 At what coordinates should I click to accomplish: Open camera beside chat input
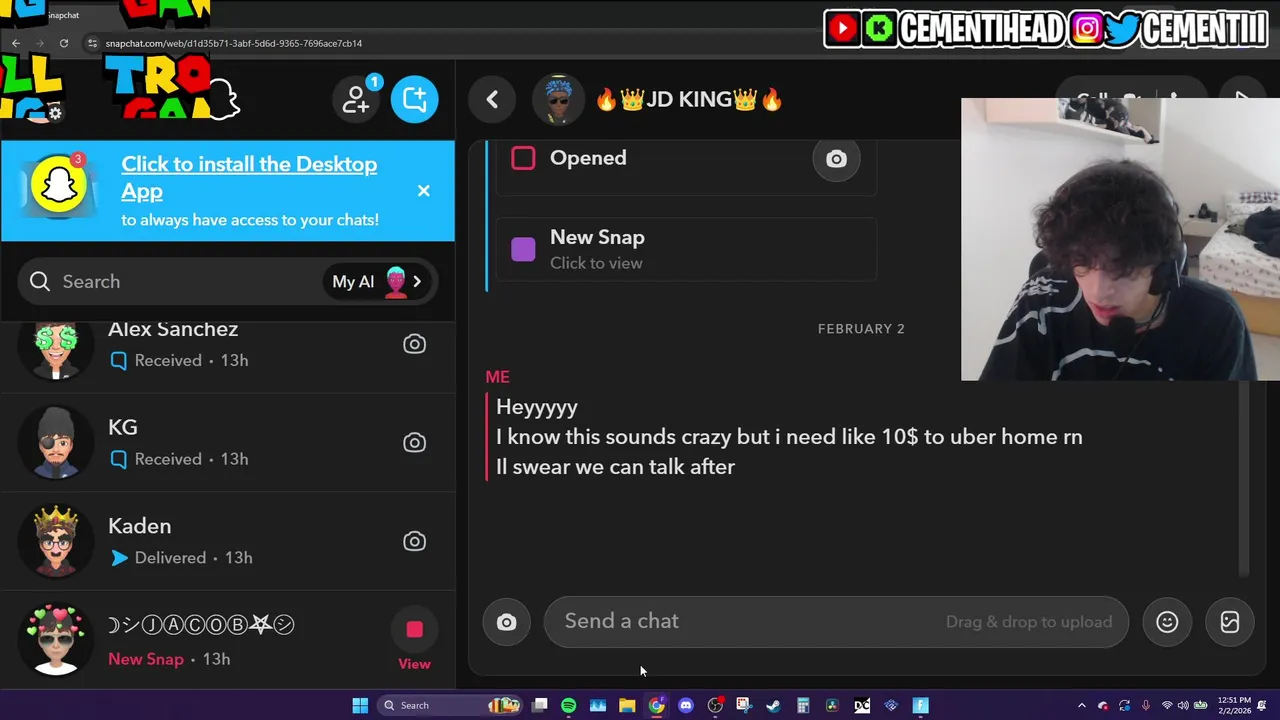point(506,622)
